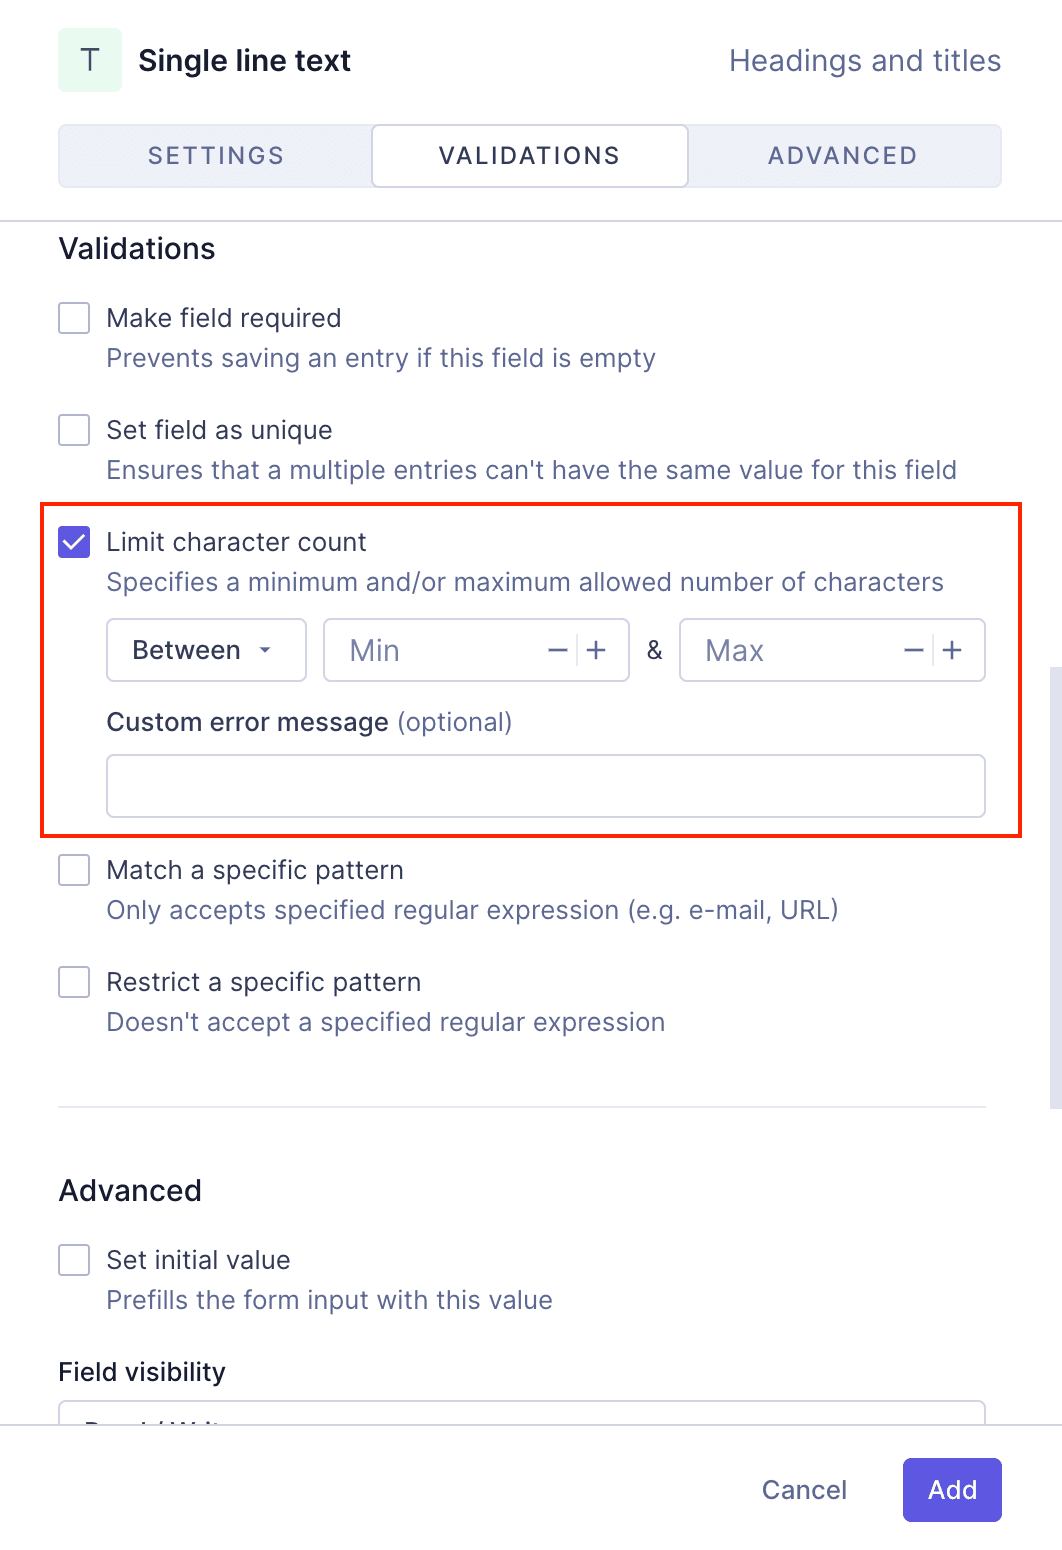Open the Between comparison dropdown
1062x1550 pixels.
[205, 650]
